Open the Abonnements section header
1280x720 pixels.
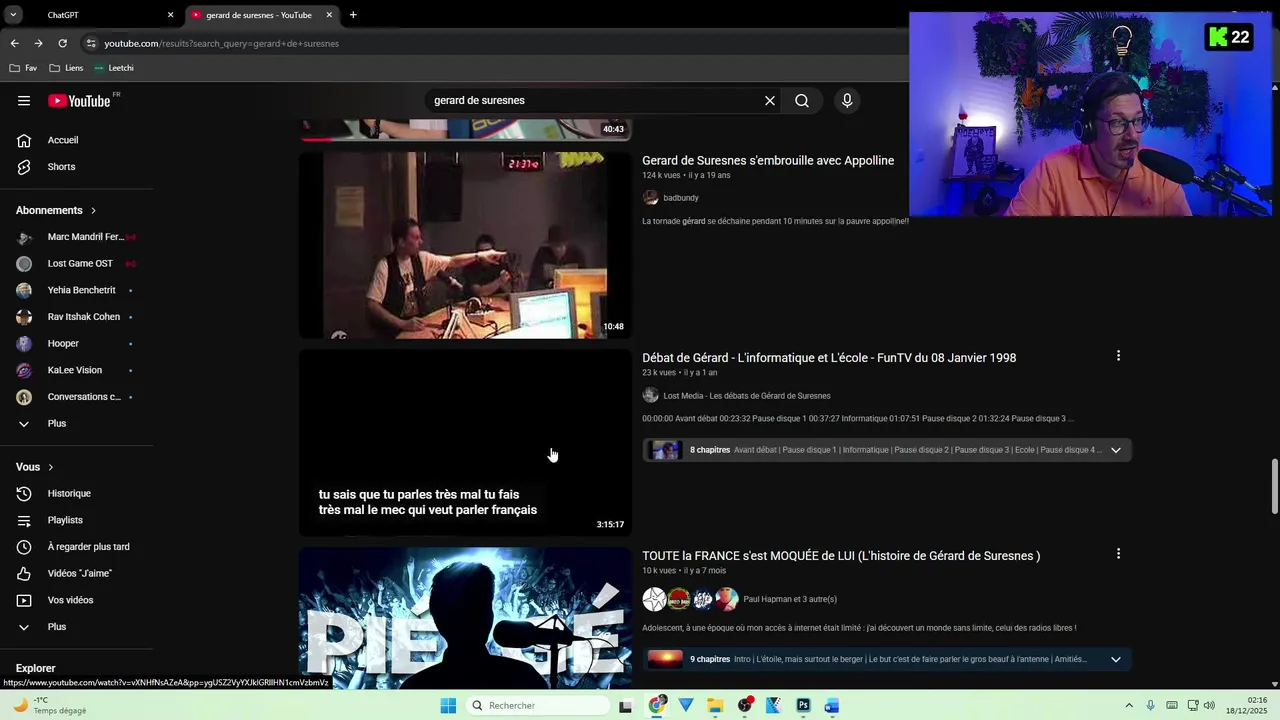pos(56,210)
